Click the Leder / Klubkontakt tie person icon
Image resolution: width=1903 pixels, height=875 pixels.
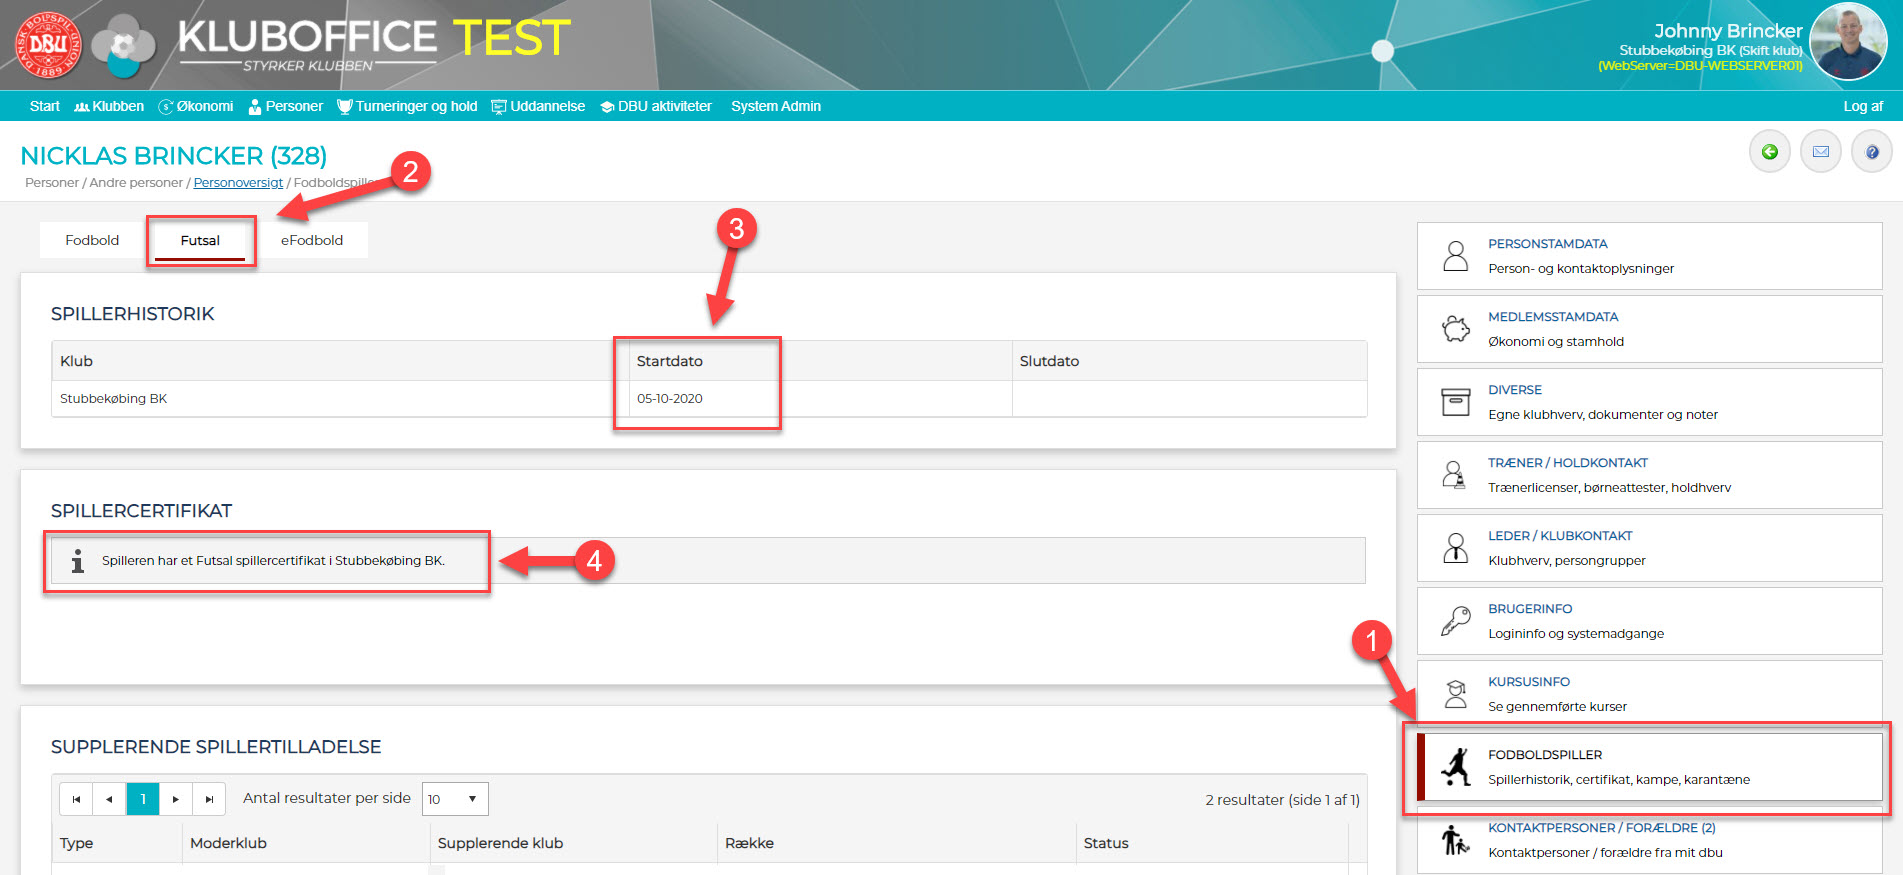pyautogui.click(x=1456, y=548)
